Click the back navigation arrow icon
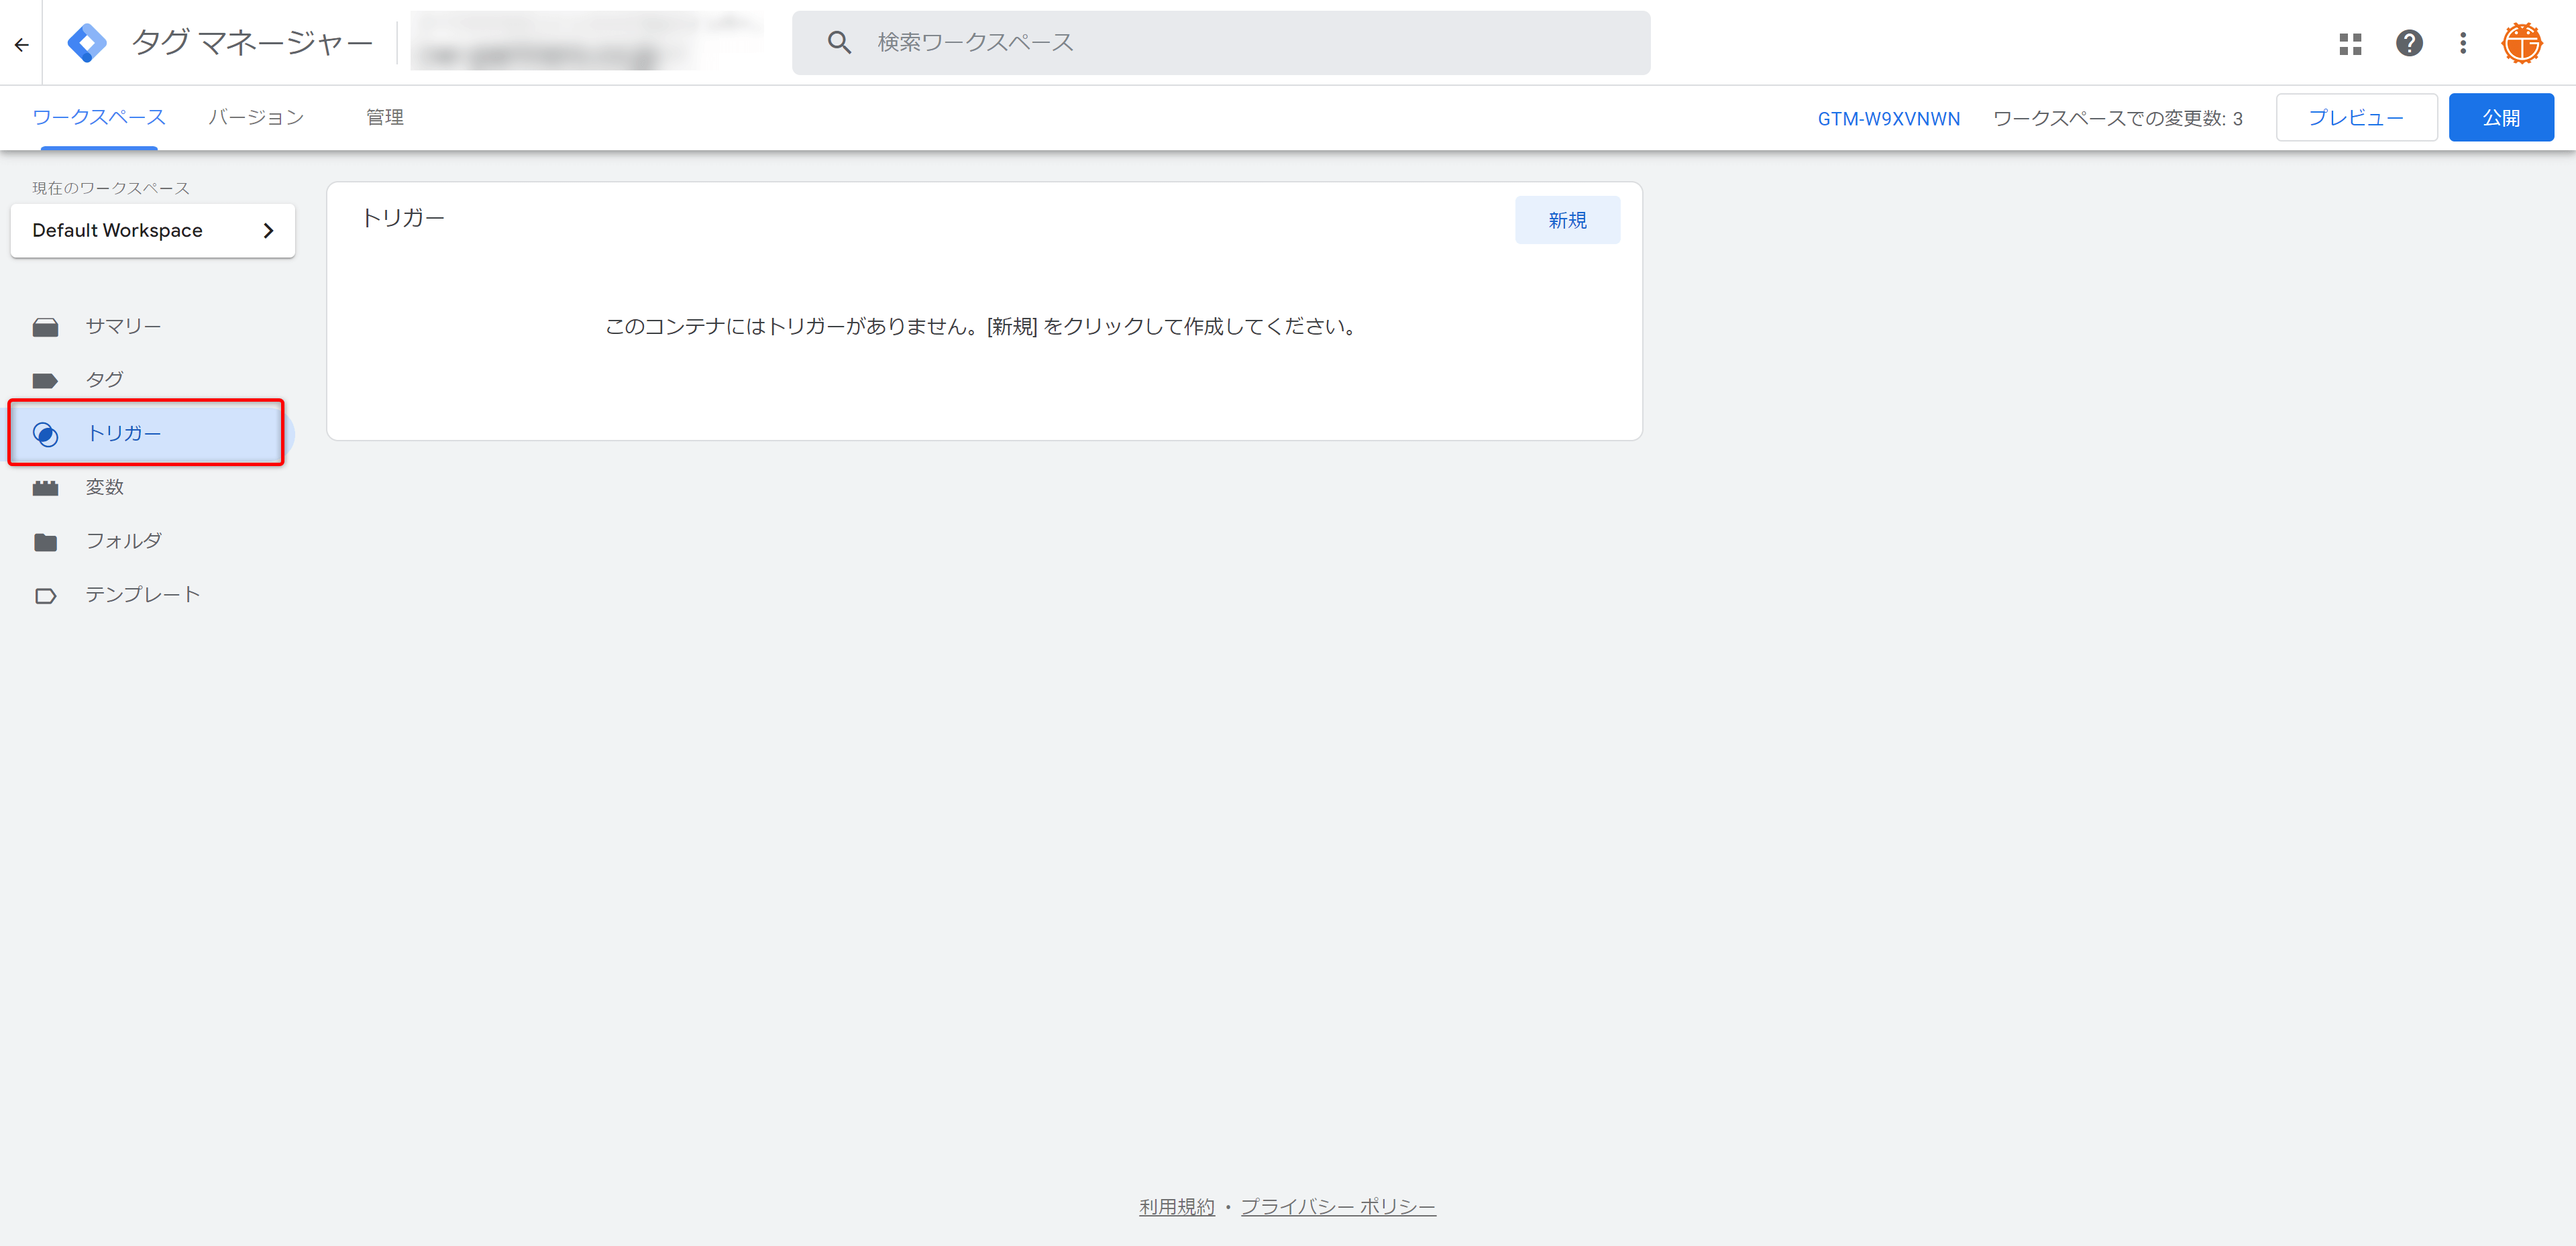Image resolution: width=2576 pixels, height=1246 pixels. tap(21, 43)
